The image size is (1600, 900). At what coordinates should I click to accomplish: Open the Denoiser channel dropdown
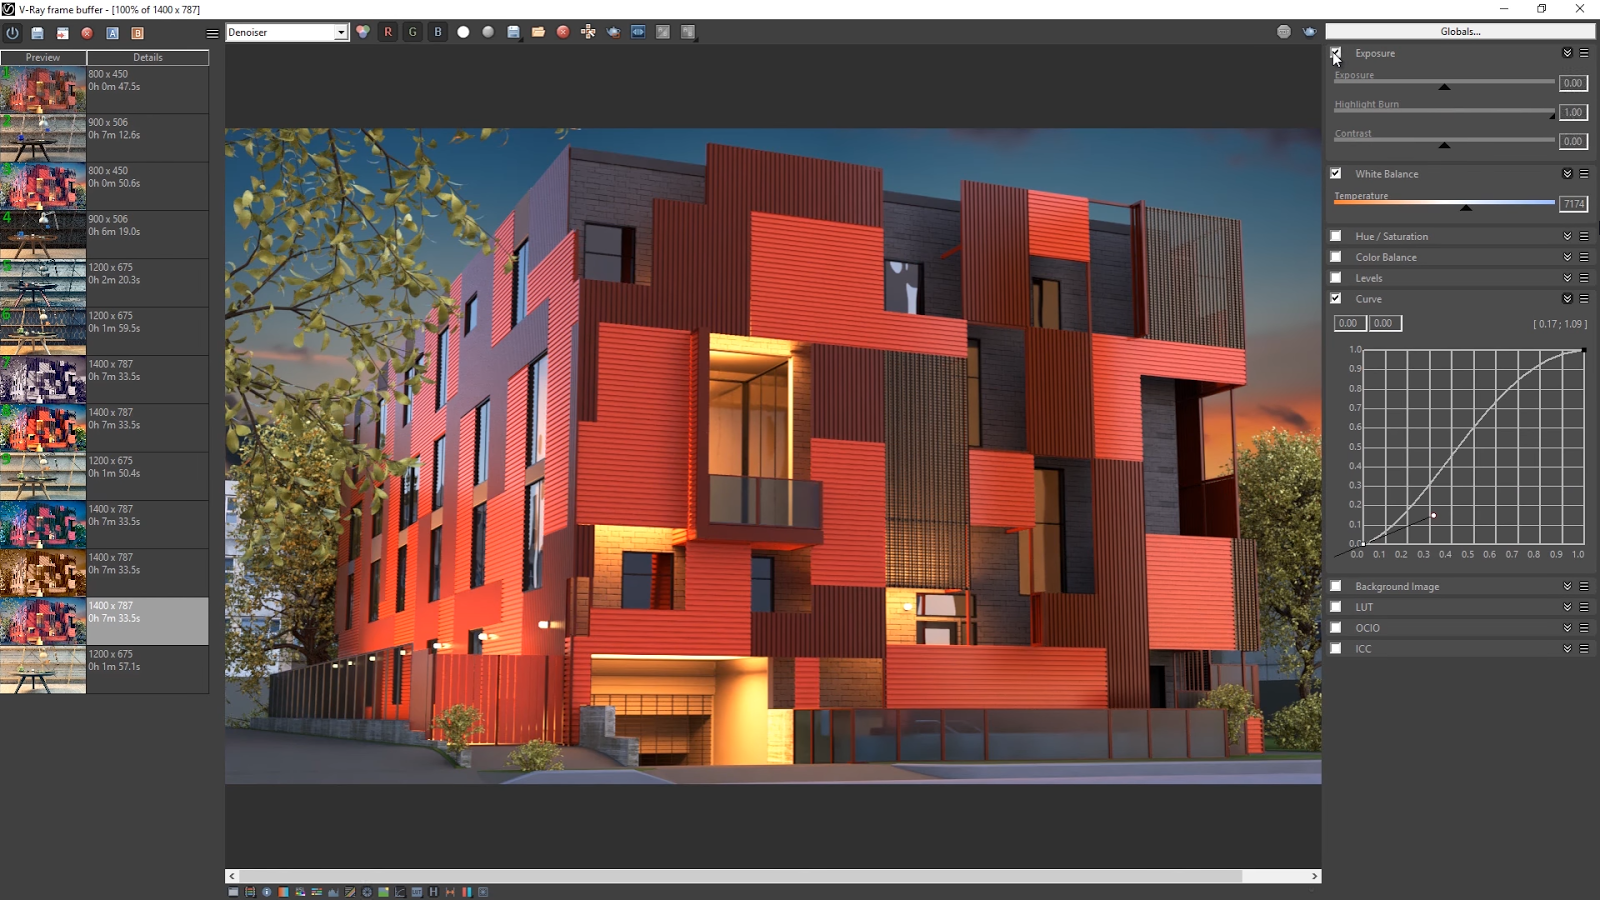342,31
